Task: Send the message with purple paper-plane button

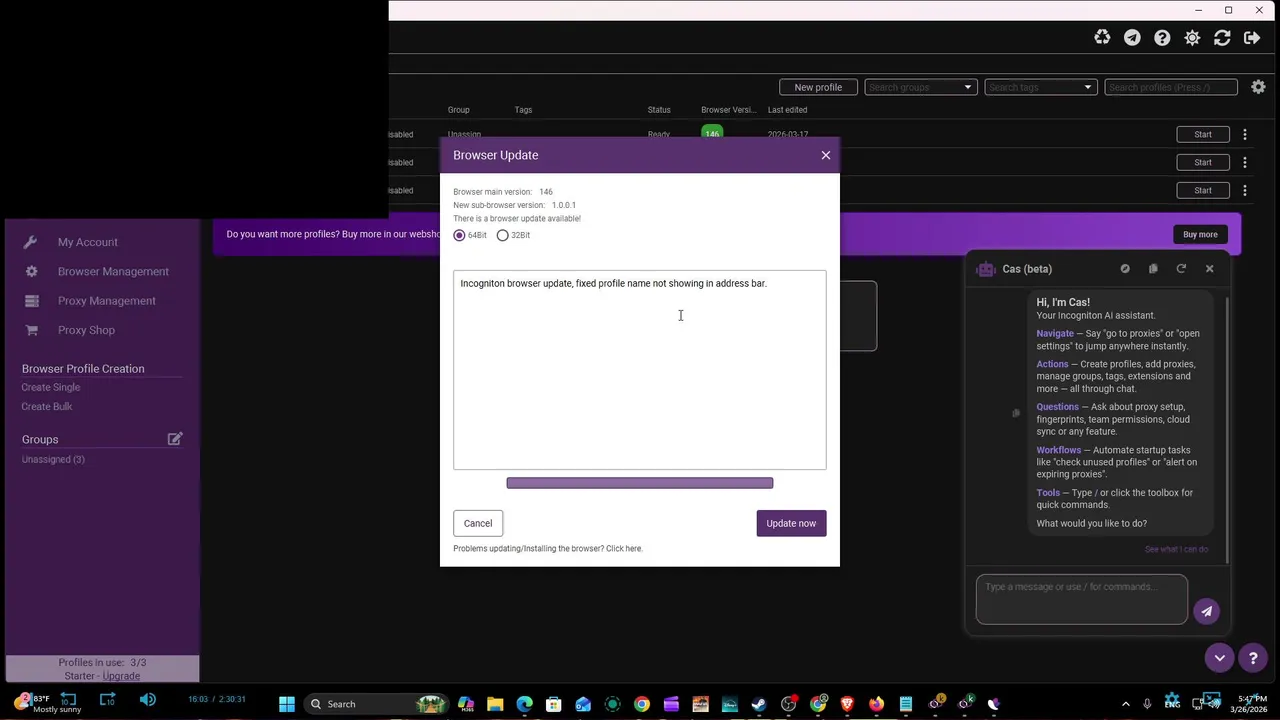Action: (1206, 611)
